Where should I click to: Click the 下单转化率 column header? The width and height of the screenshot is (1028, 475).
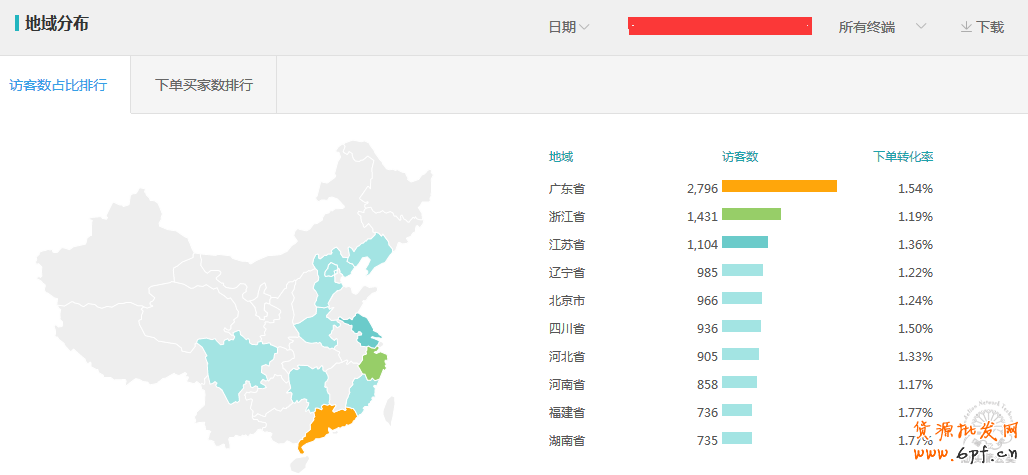click(903, 157)
